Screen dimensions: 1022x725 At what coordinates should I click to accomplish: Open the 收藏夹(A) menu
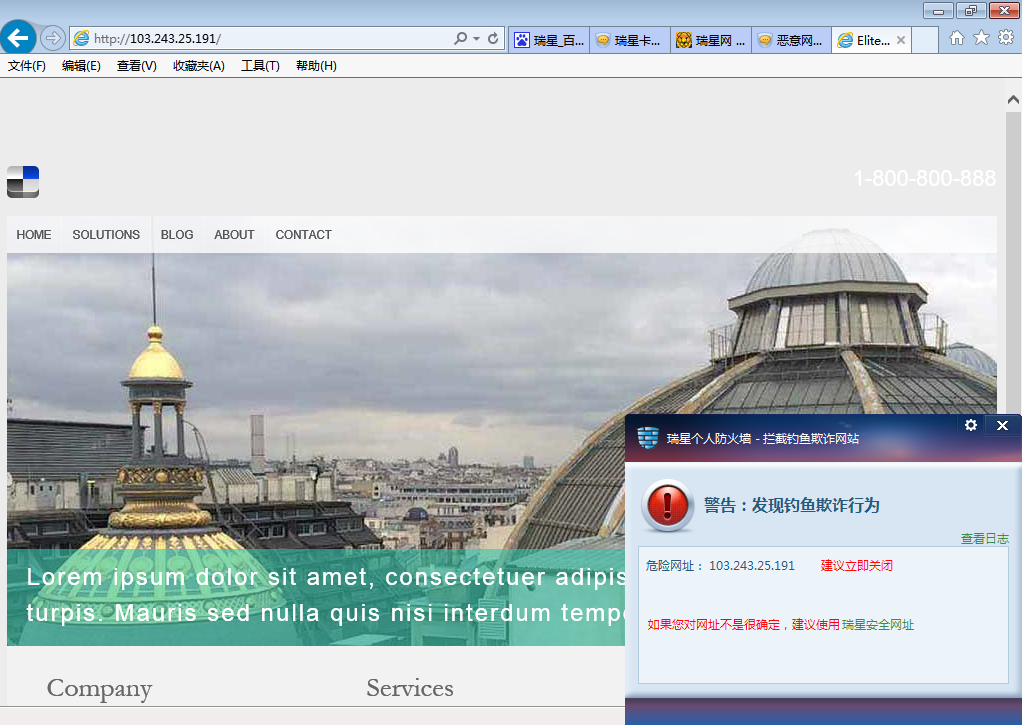199,66
